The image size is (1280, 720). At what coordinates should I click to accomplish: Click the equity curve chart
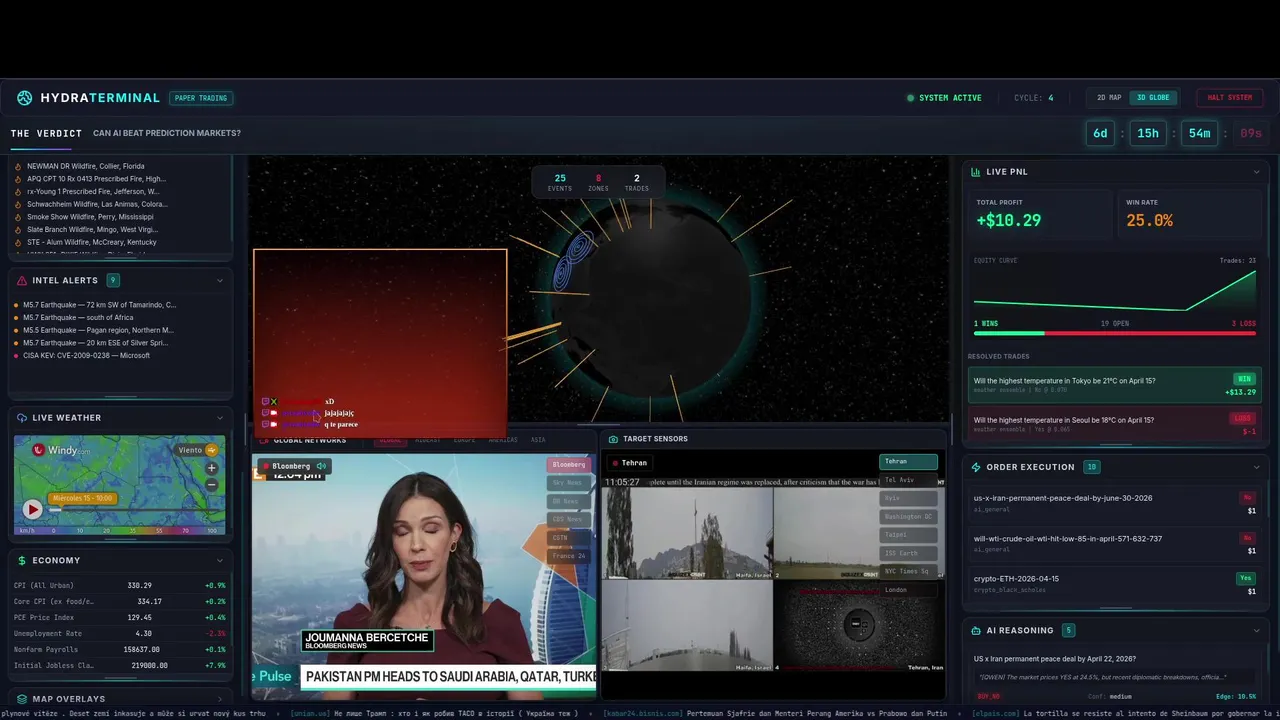click(x=1114, y=290)
